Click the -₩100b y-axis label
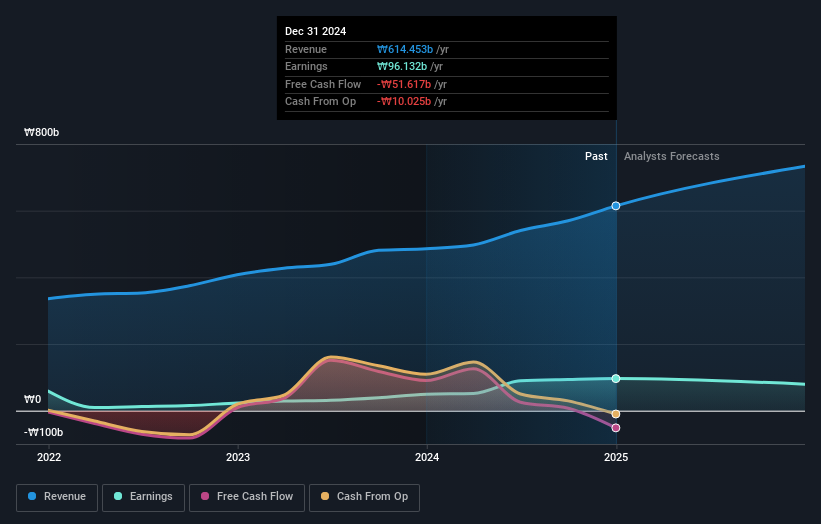 click(43, 432)
